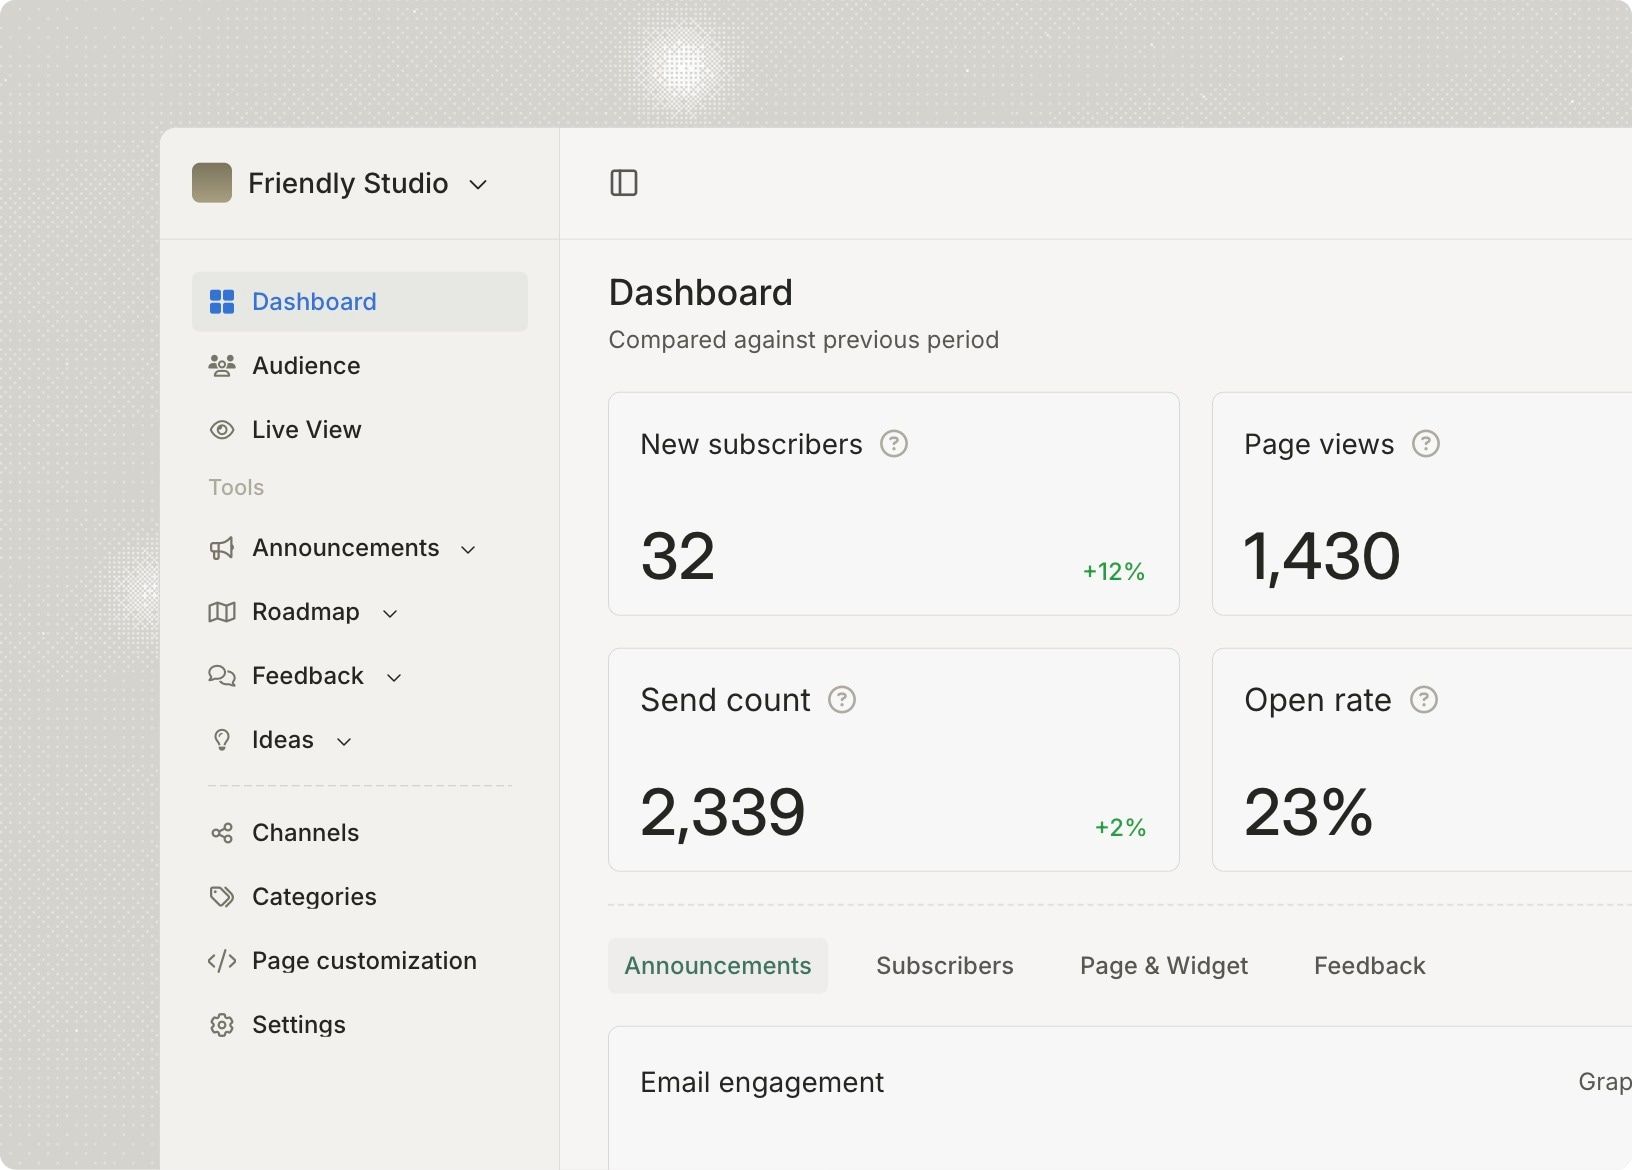Toggle the sidebar panel icon

[624, 183]
